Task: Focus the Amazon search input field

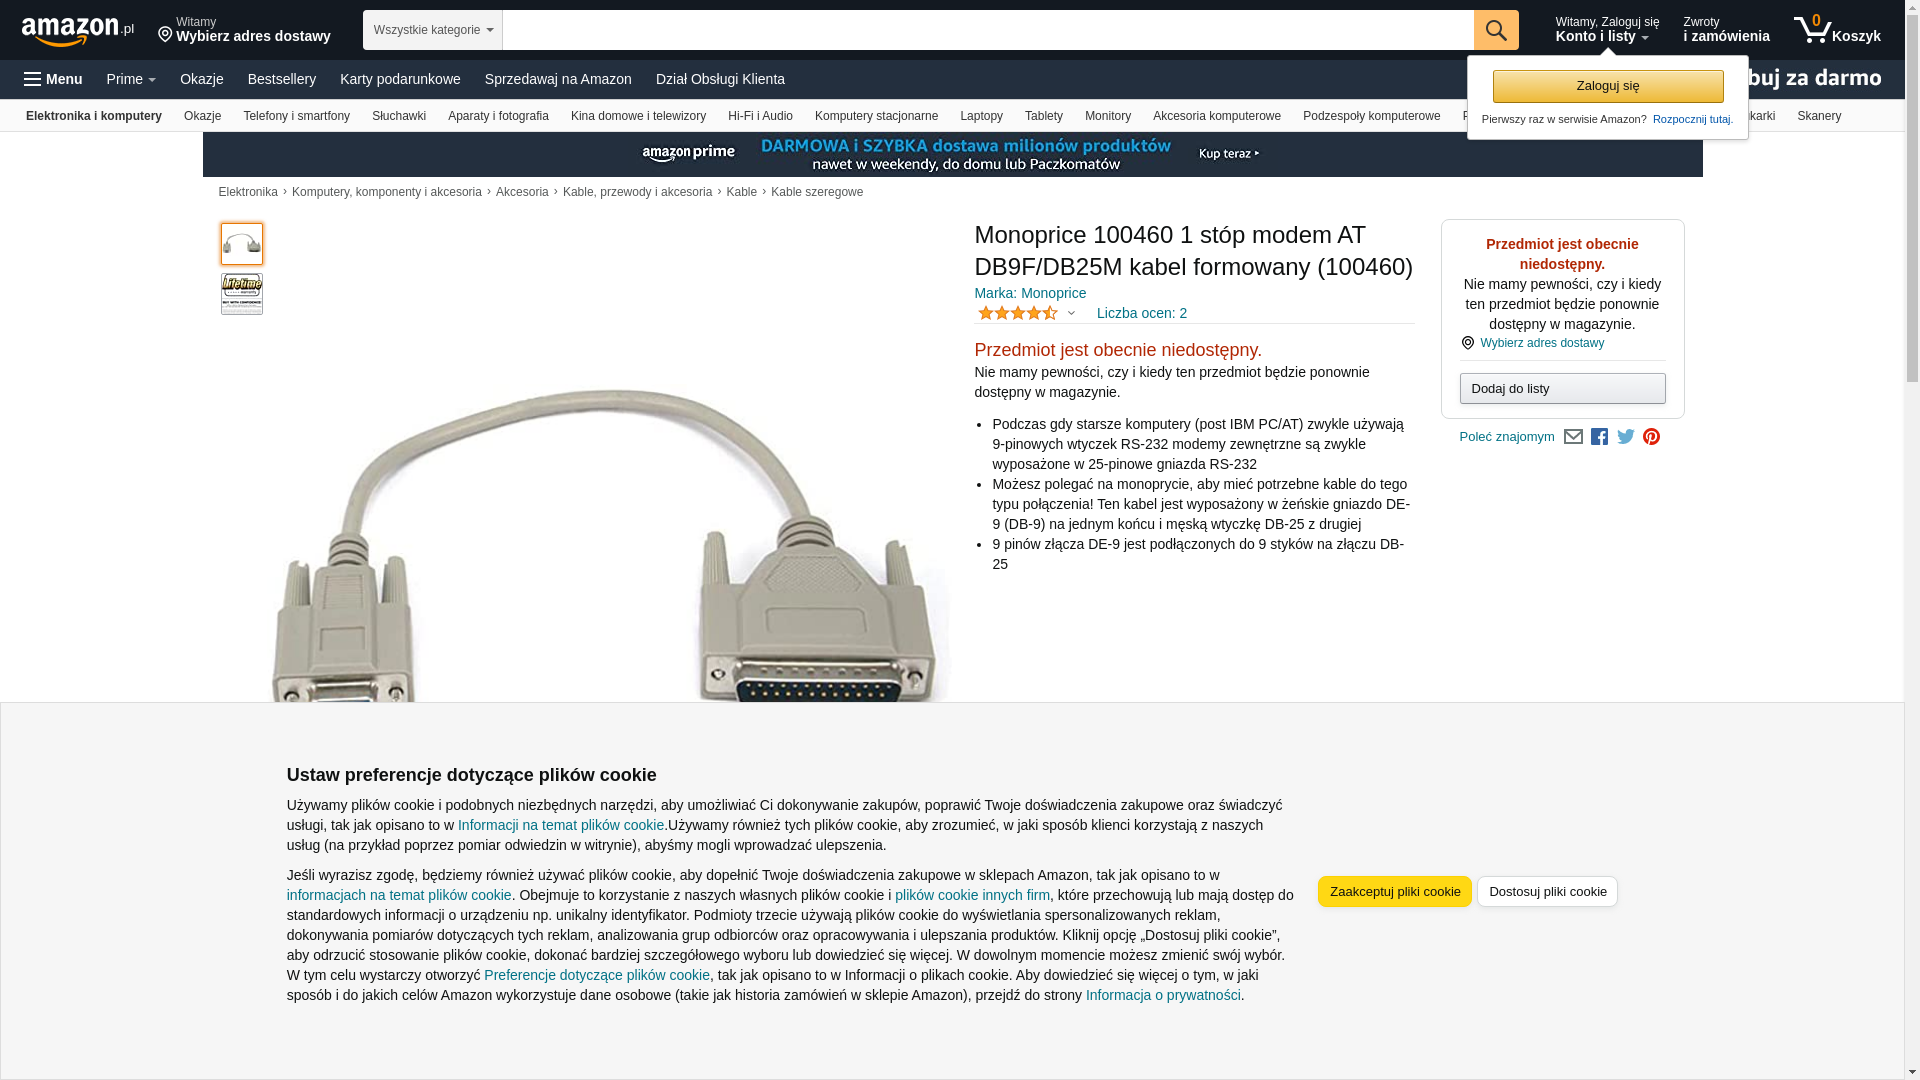Action: [988, 30]
